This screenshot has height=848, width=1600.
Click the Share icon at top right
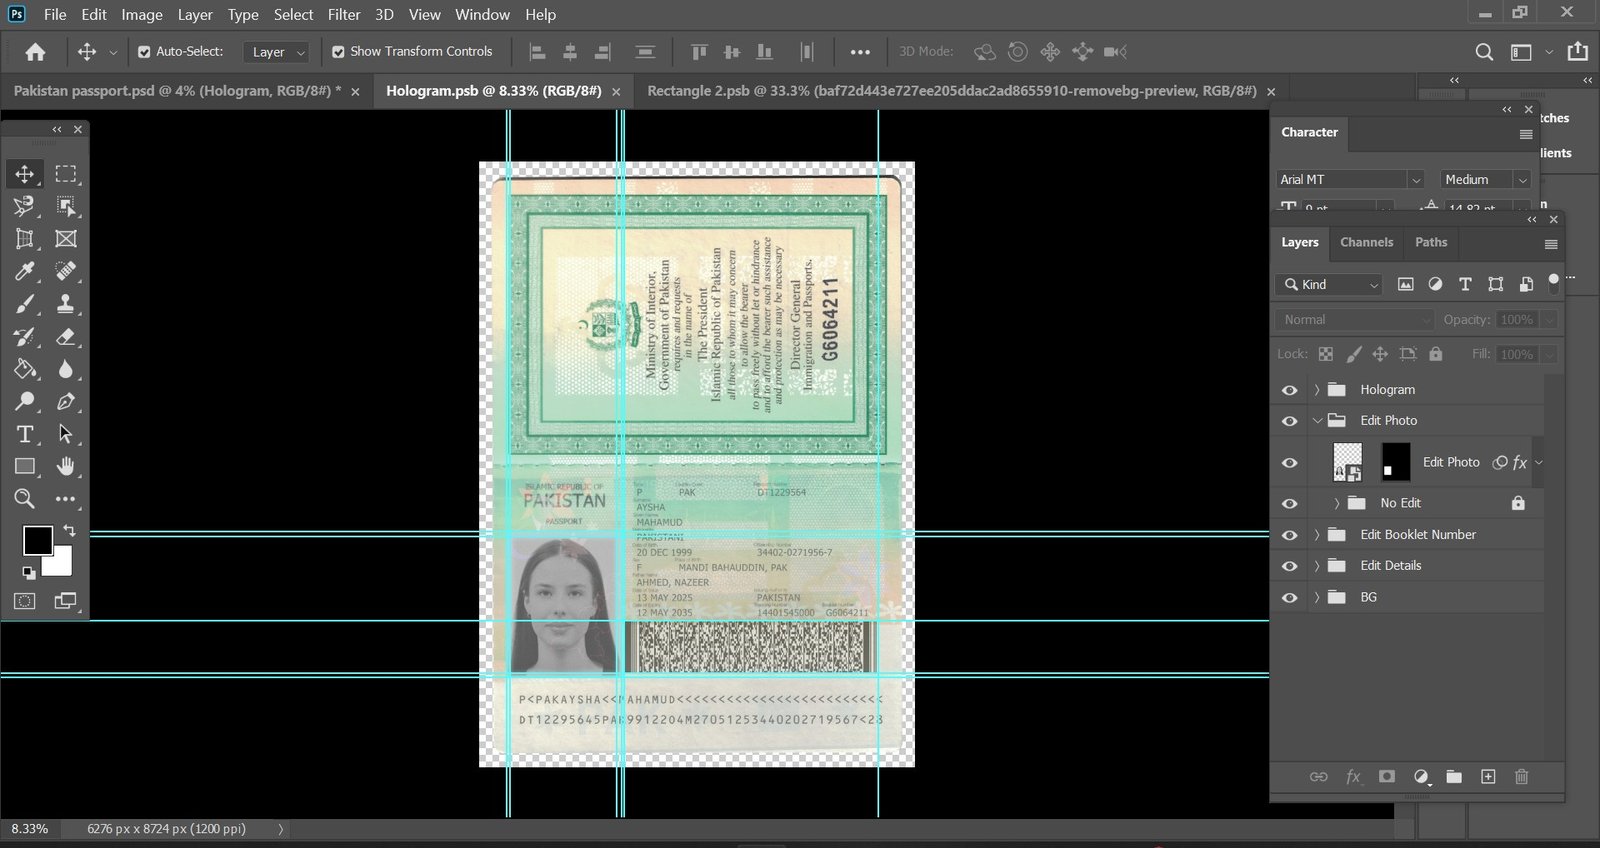[1578, 52]
